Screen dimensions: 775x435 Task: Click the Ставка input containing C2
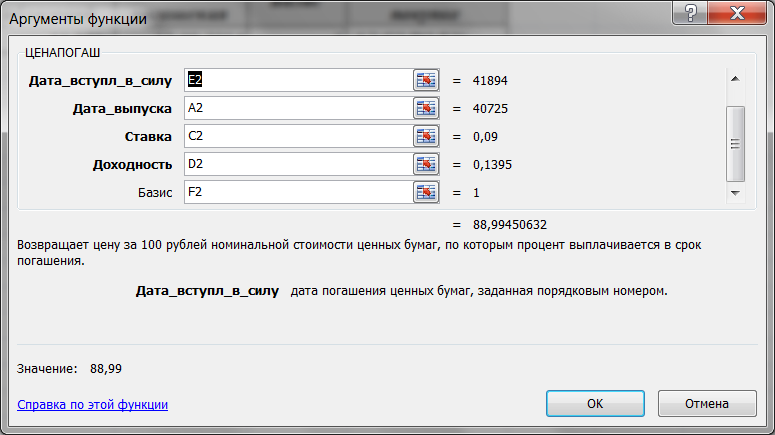coord(299,136)
